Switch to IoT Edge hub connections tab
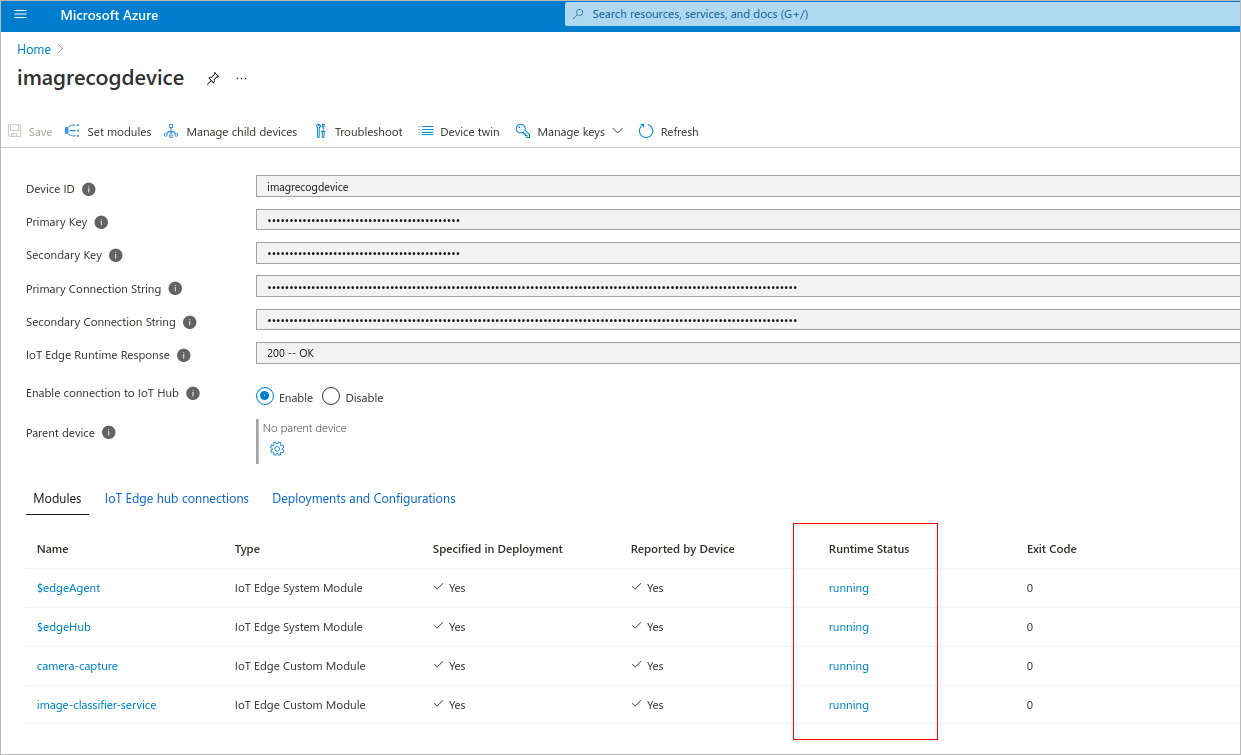This screenshot has height=755, width=1241. click(177, 499)
